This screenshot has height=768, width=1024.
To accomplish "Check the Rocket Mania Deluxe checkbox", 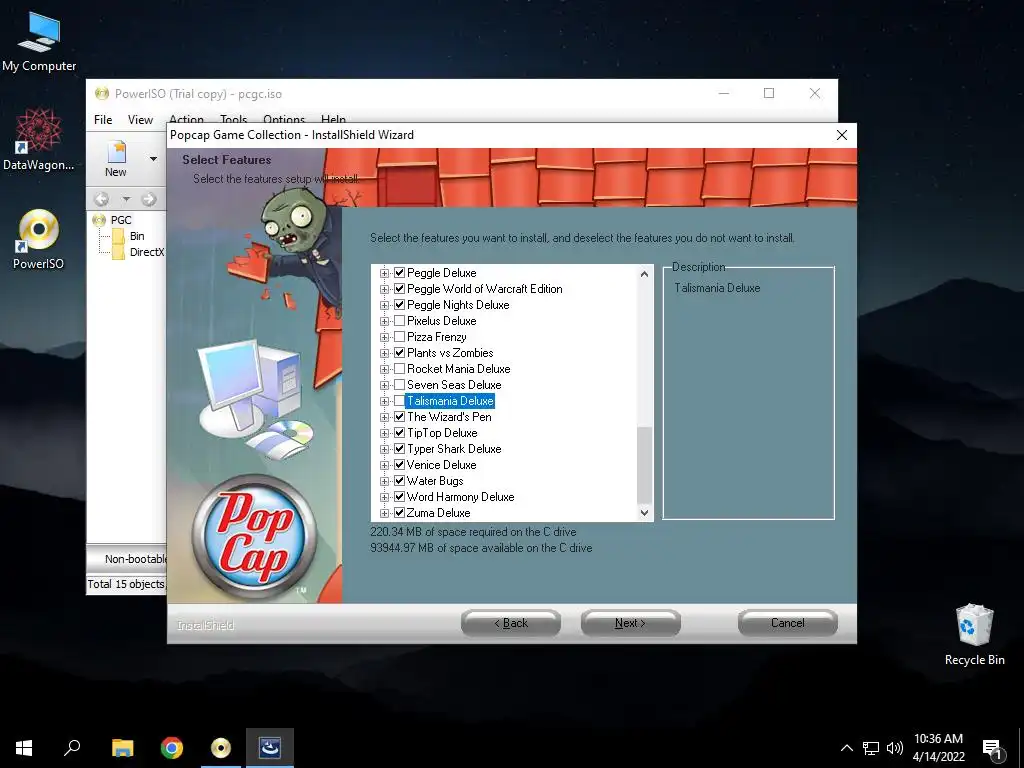I will 400,368.
